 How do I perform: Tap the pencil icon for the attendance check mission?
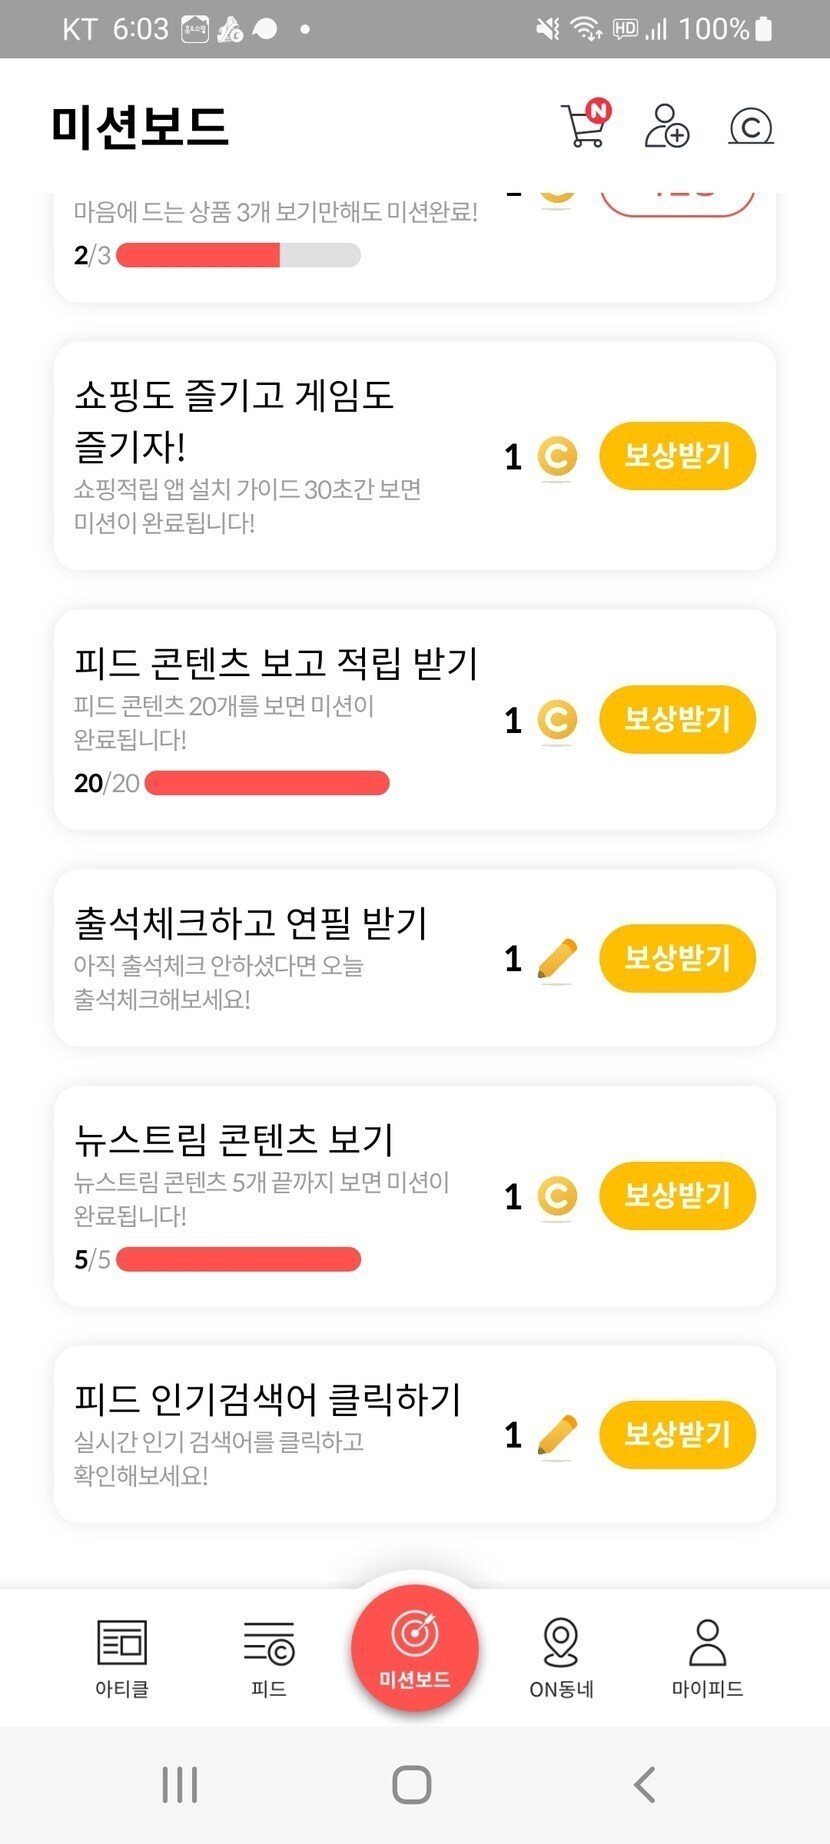pos(557,959)
